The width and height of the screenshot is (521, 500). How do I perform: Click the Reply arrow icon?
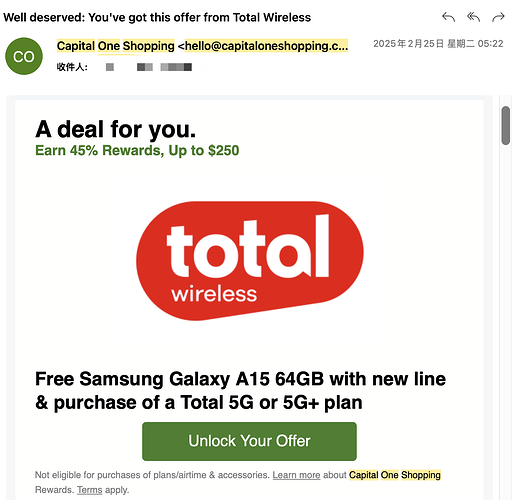[448, 17]
